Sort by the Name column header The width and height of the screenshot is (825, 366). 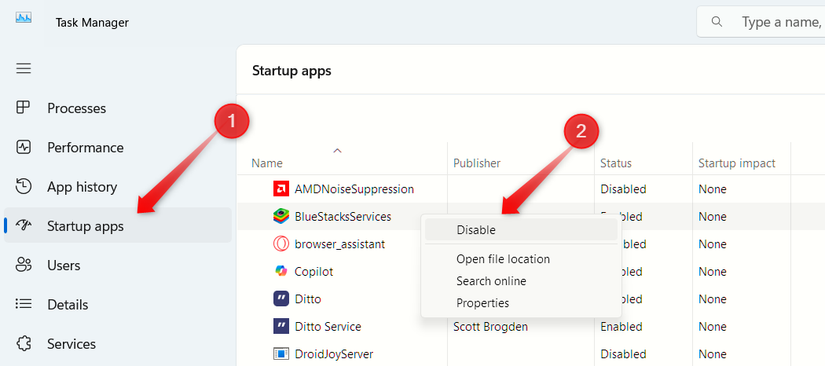coord(267,163)
